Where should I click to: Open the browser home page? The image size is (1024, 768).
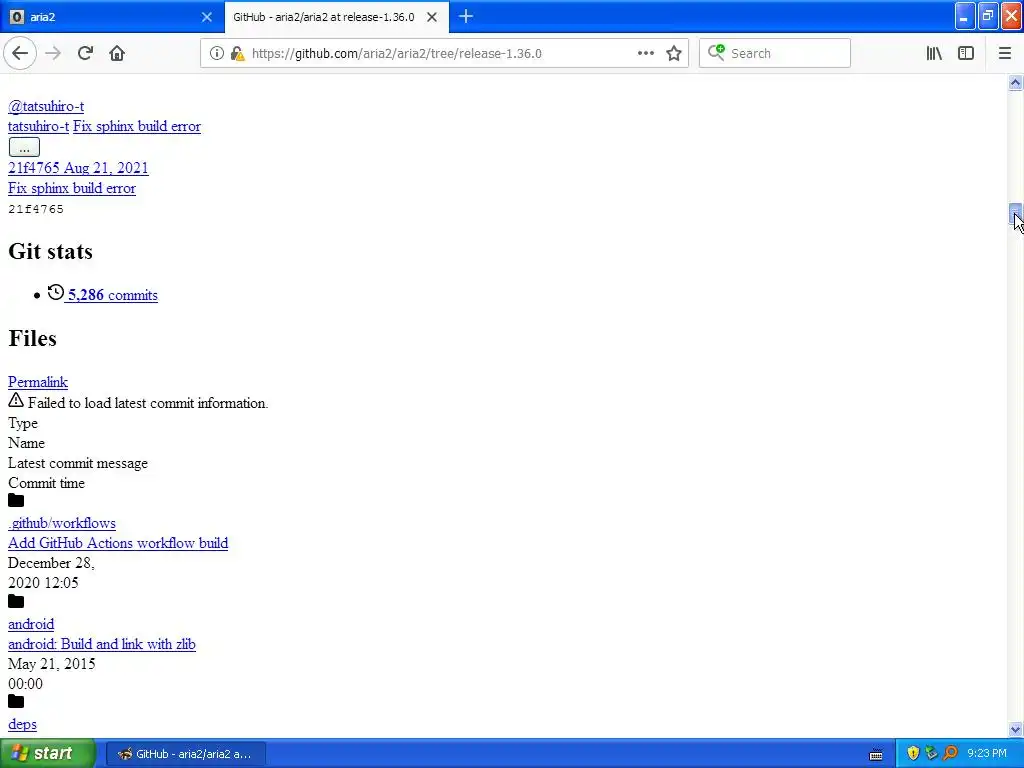[117, 54]
